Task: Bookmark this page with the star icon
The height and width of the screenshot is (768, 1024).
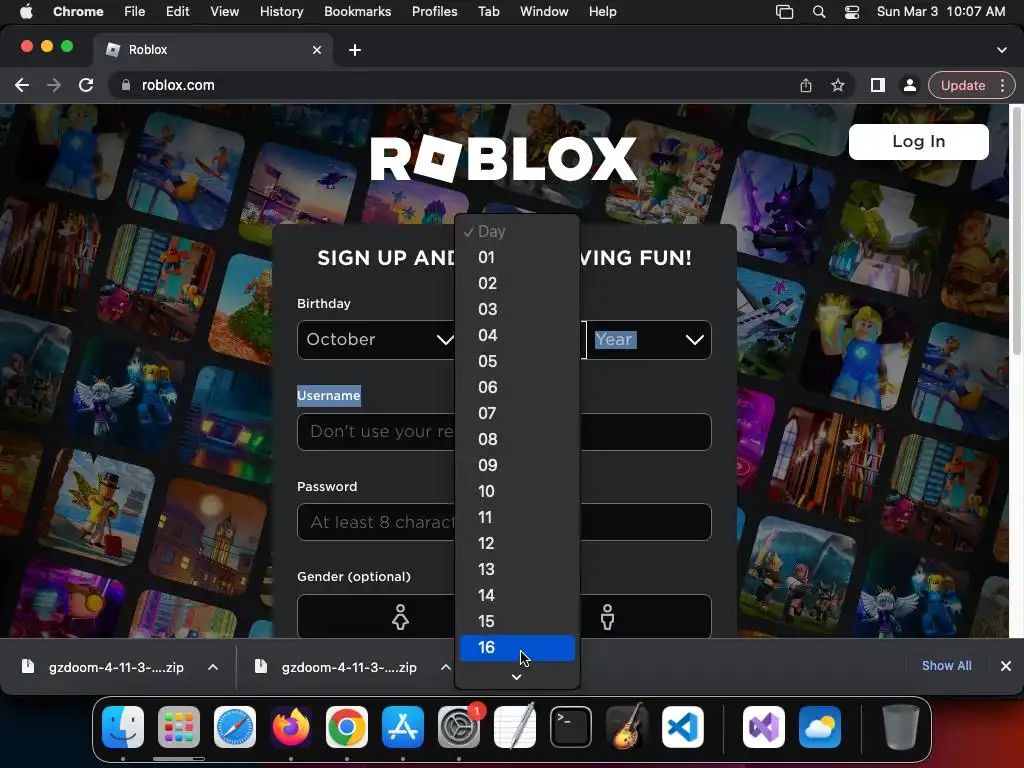Action: 838,85
